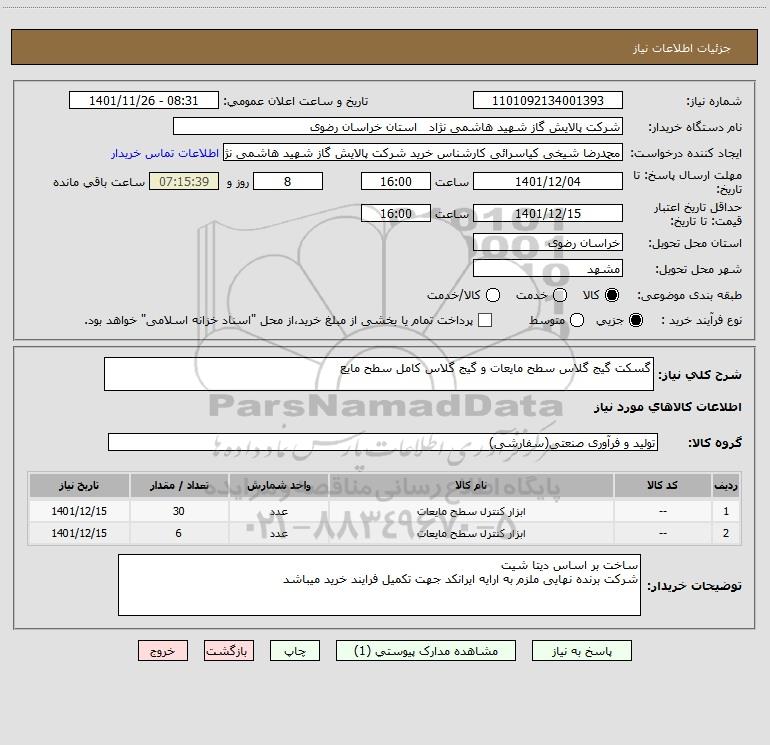Click the تاریخ نیاز column header
Screen dimensions: 770x745
[79, 485]
